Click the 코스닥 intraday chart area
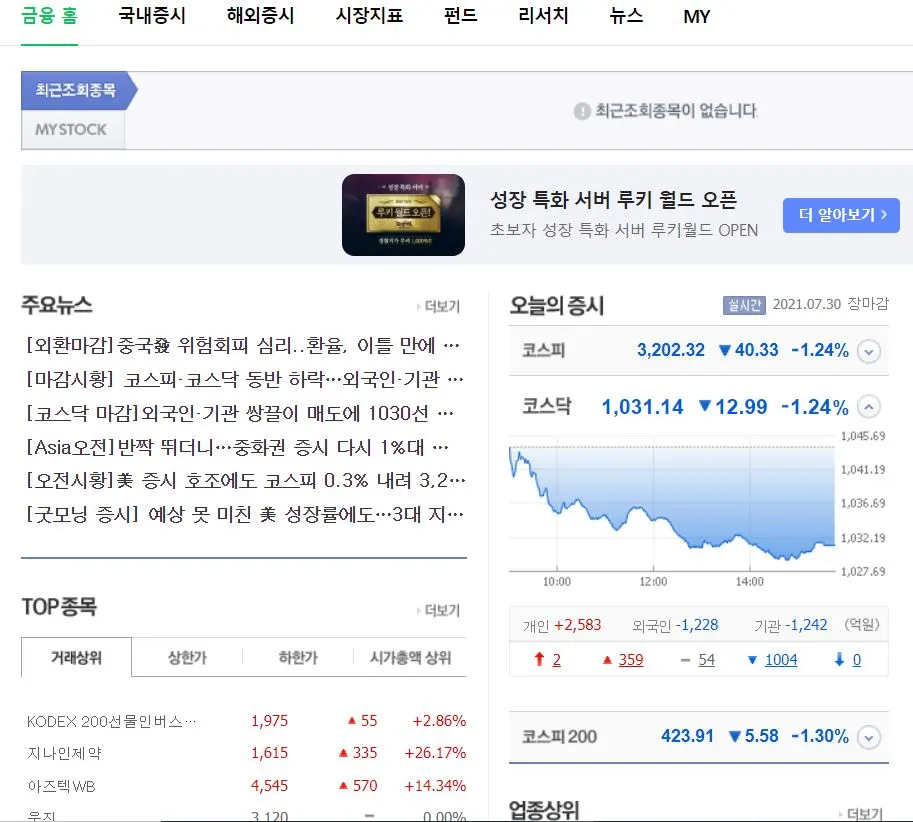Viewport: 913px width, 822px height. [672, 504]
